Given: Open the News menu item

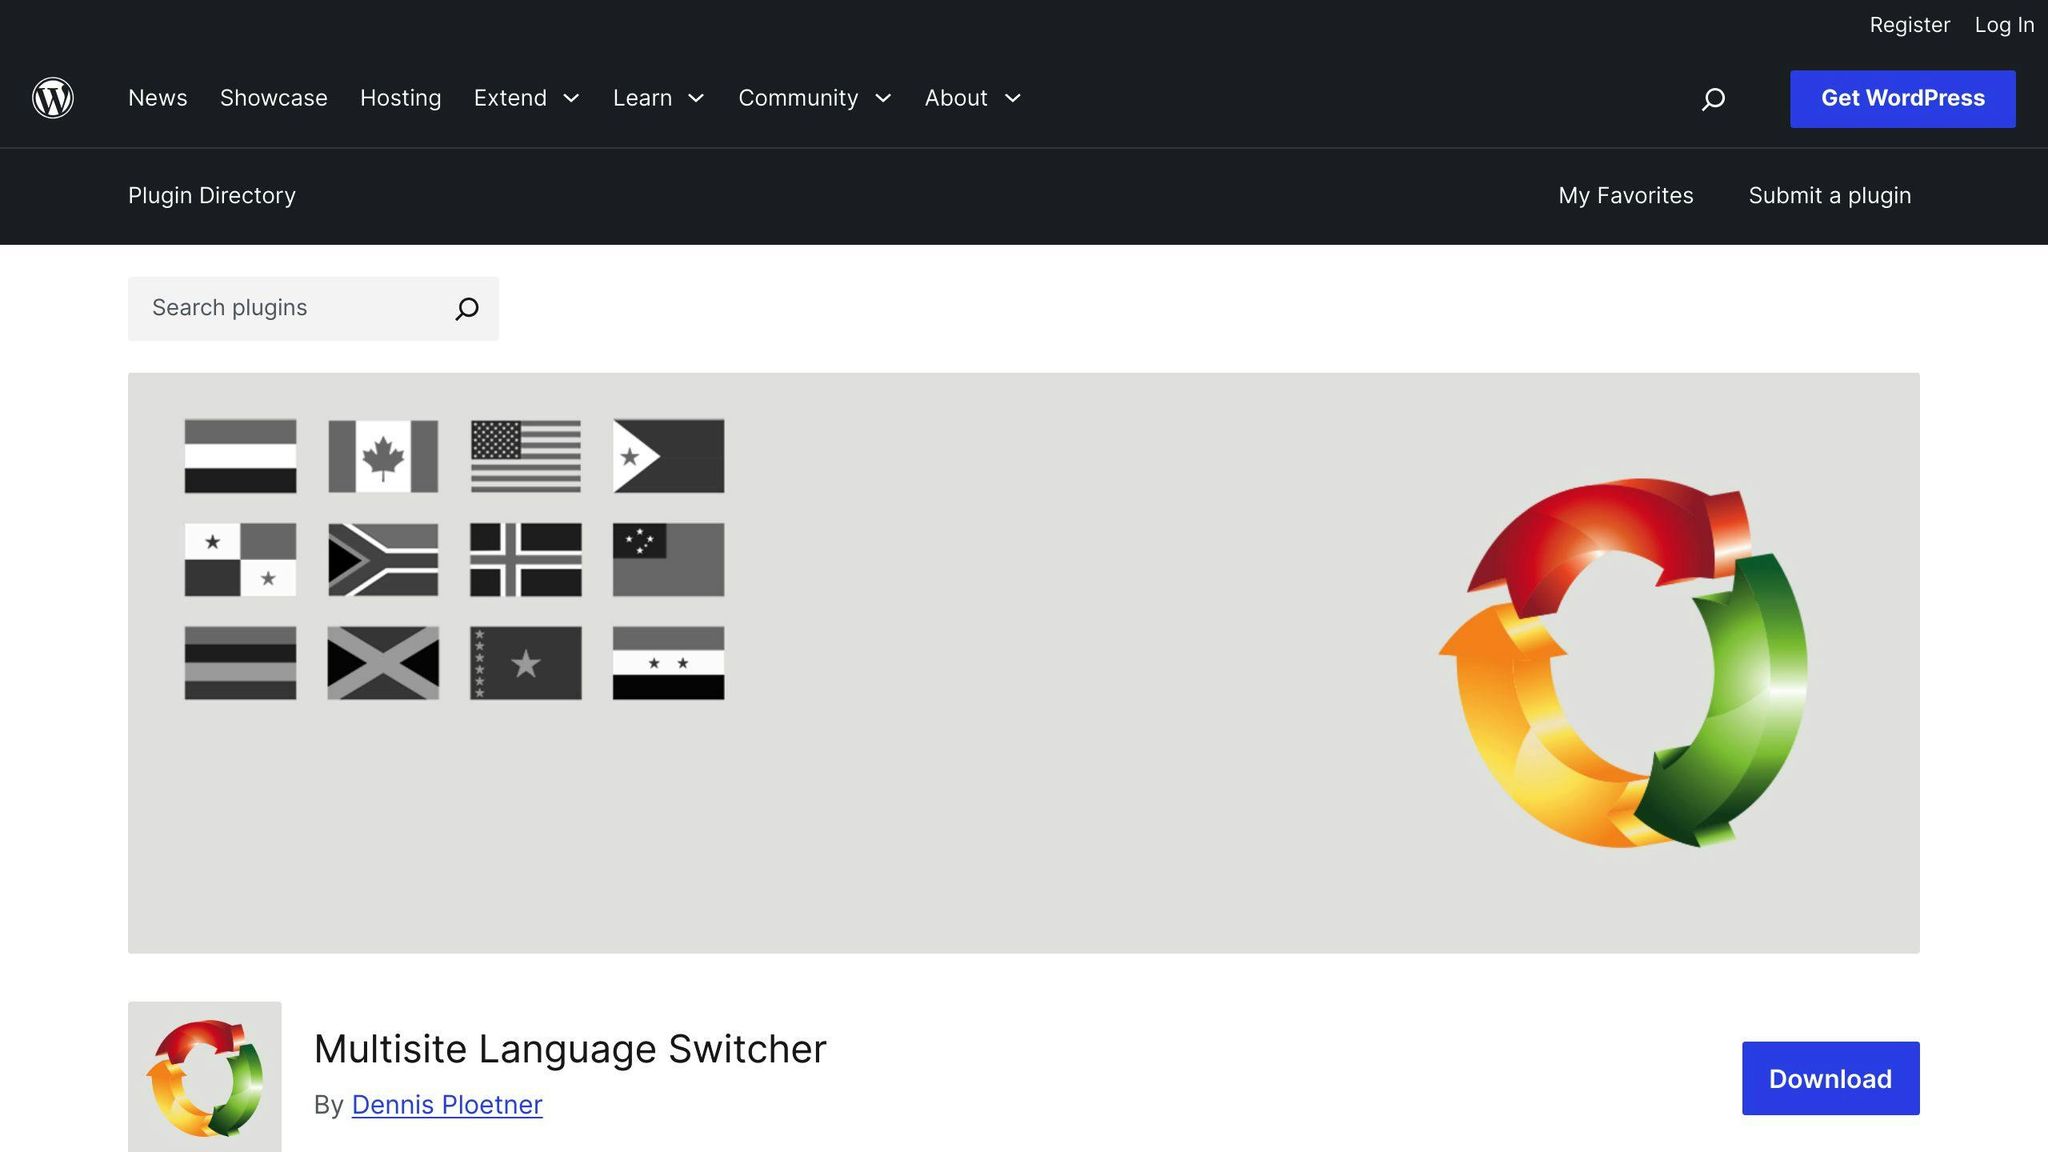Looking at the screenshot, I should click(158, 98).
